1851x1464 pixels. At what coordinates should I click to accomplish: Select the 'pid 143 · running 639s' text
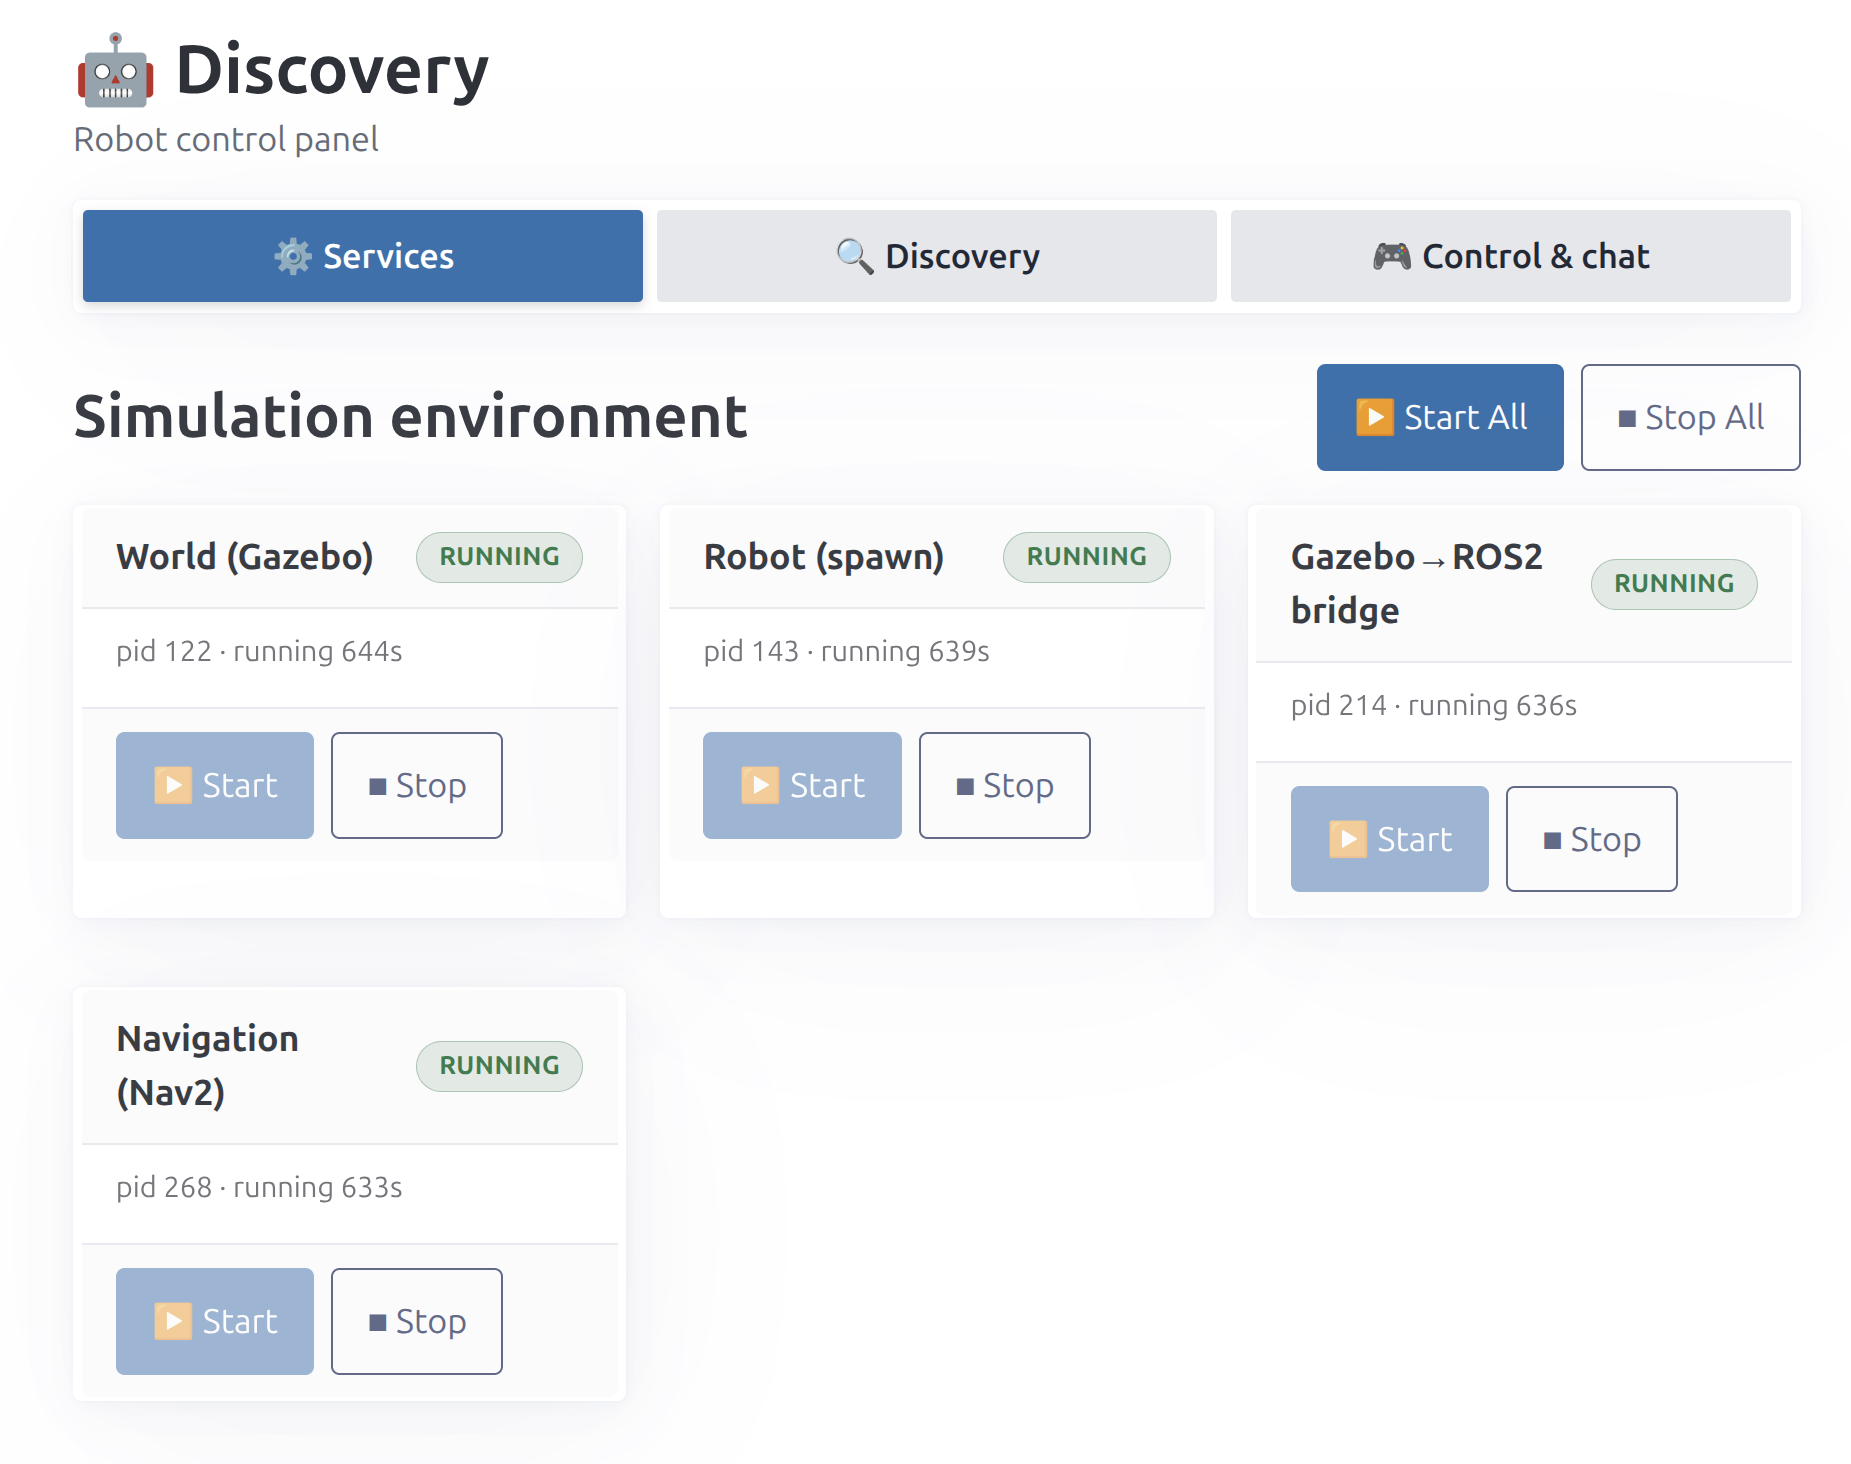pyautogui.click(x=846, y=652)
